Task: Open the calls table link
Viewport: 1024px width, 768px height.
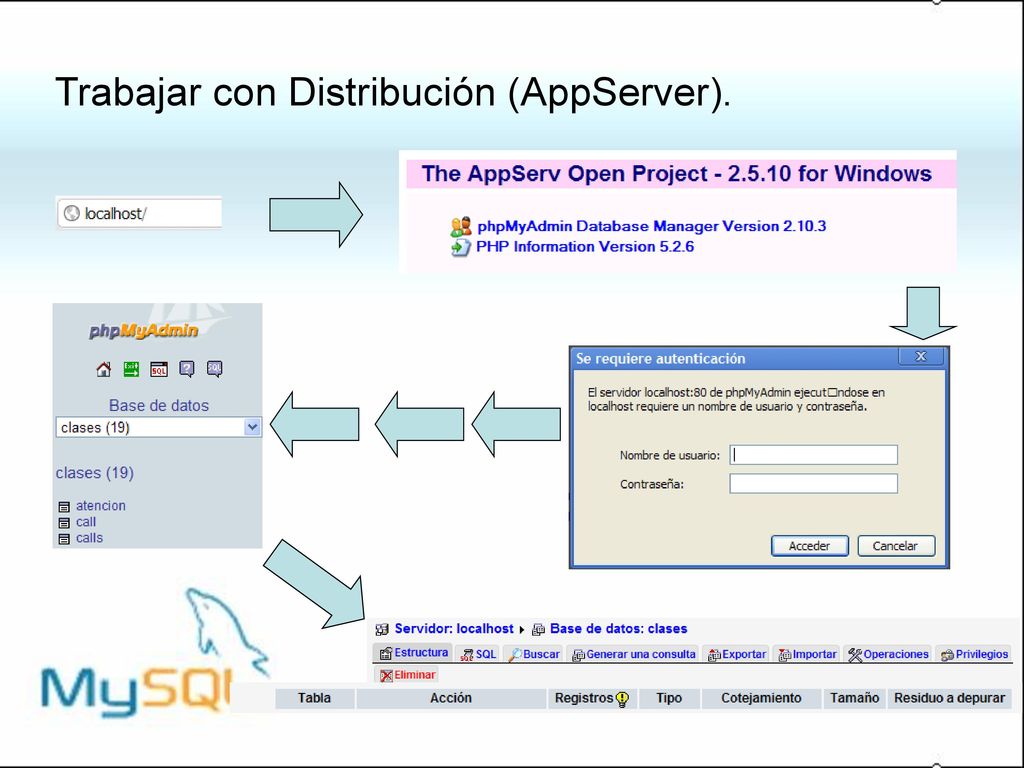Action: [89, 538]
